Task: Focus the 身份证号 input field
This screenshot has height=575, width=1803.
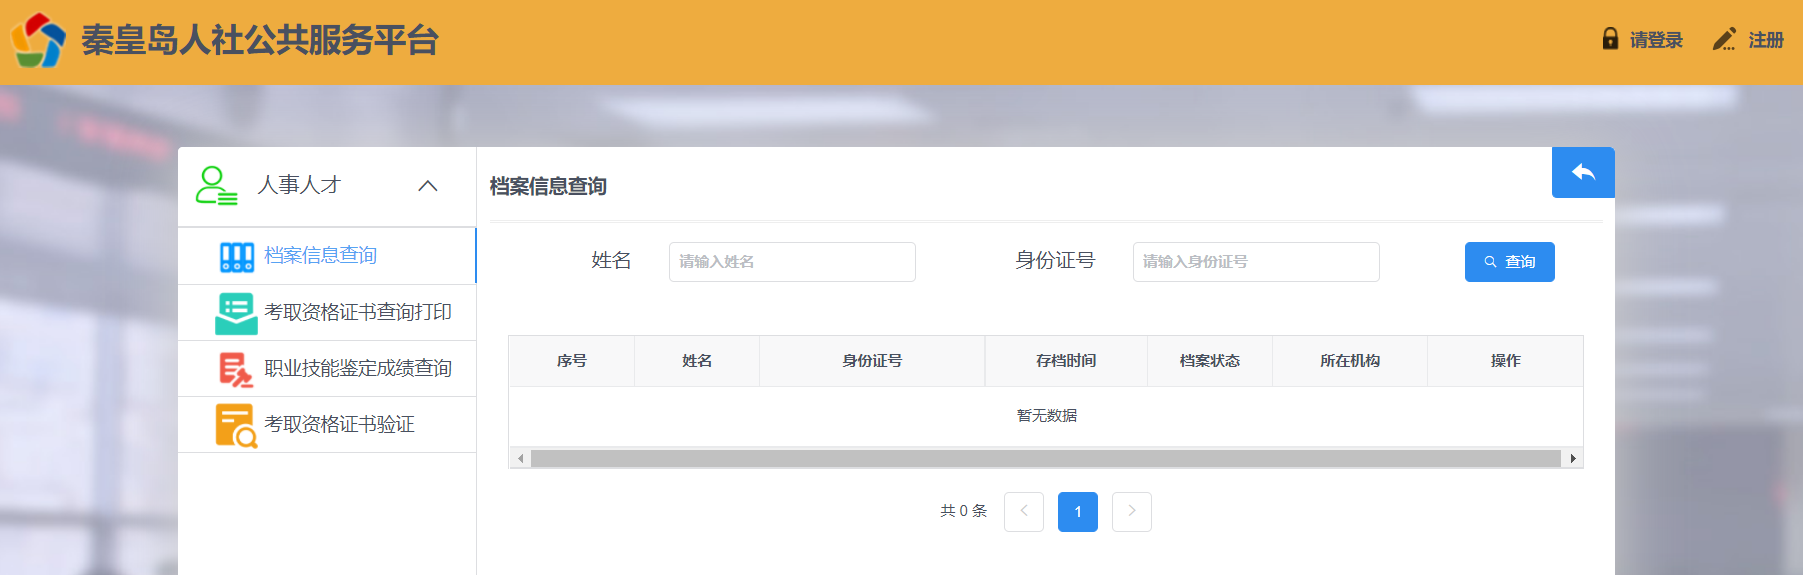Action: click(x=1256, y=262)
